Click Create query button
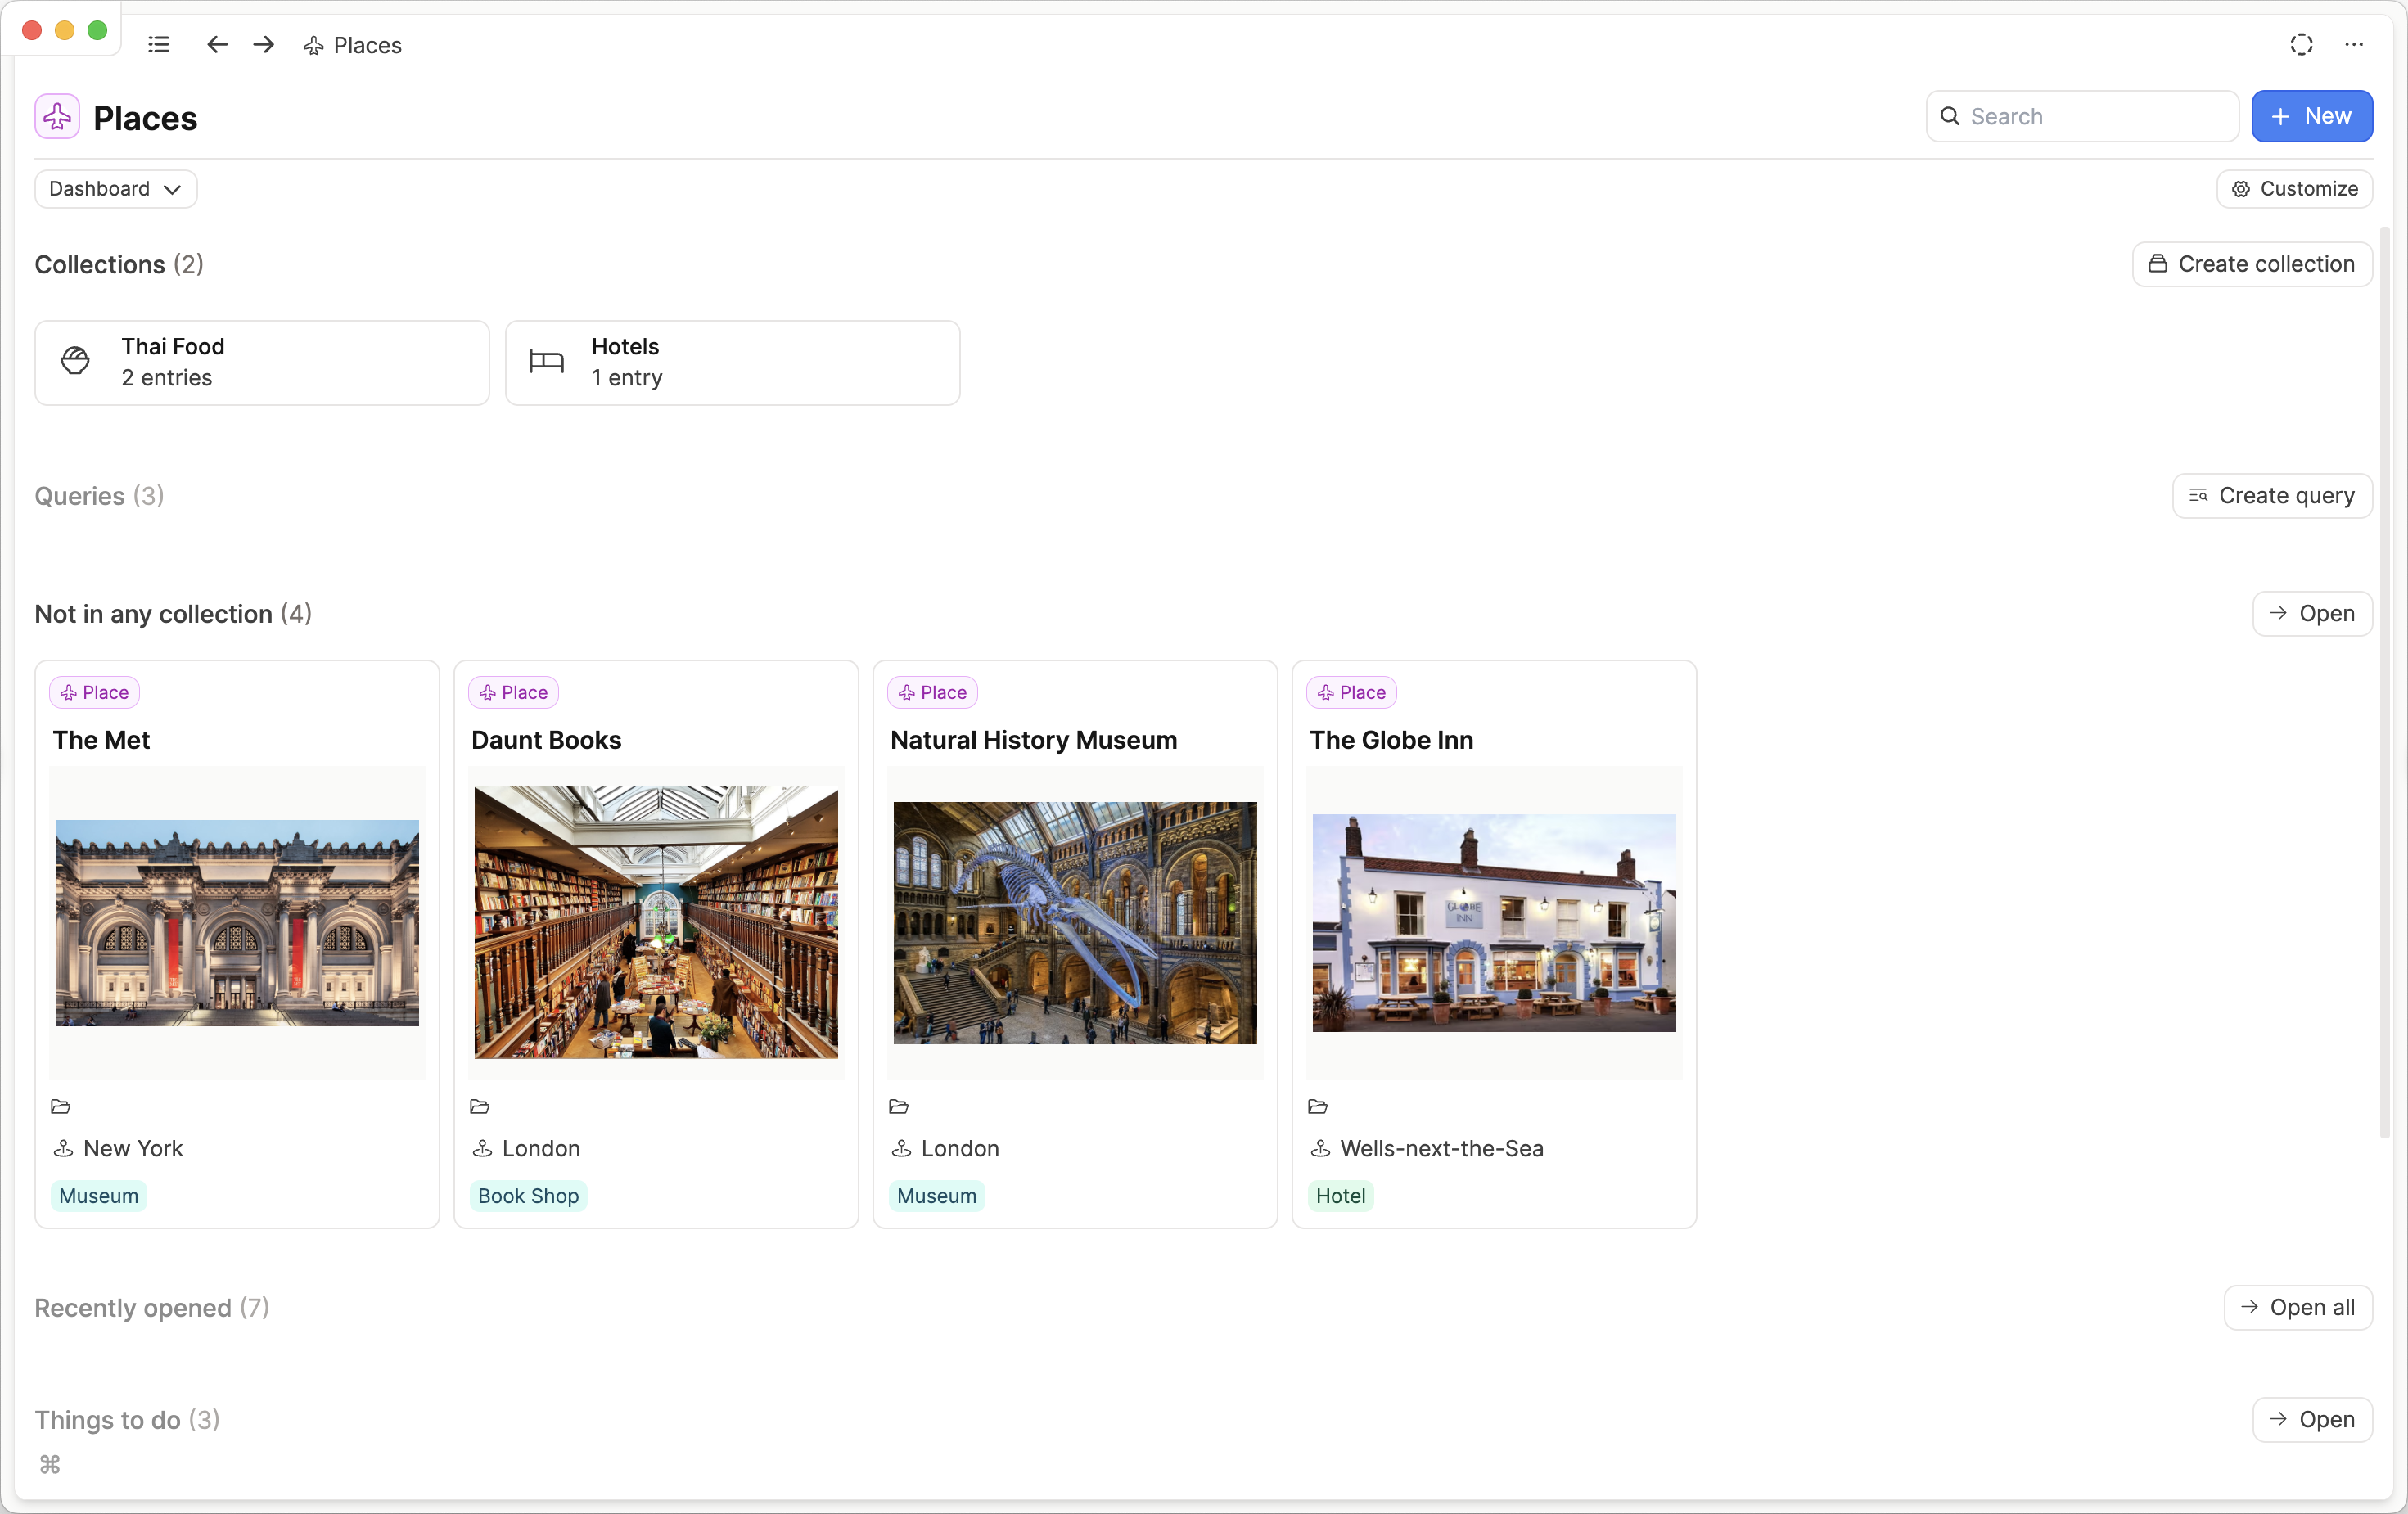 coord(2272,496)
